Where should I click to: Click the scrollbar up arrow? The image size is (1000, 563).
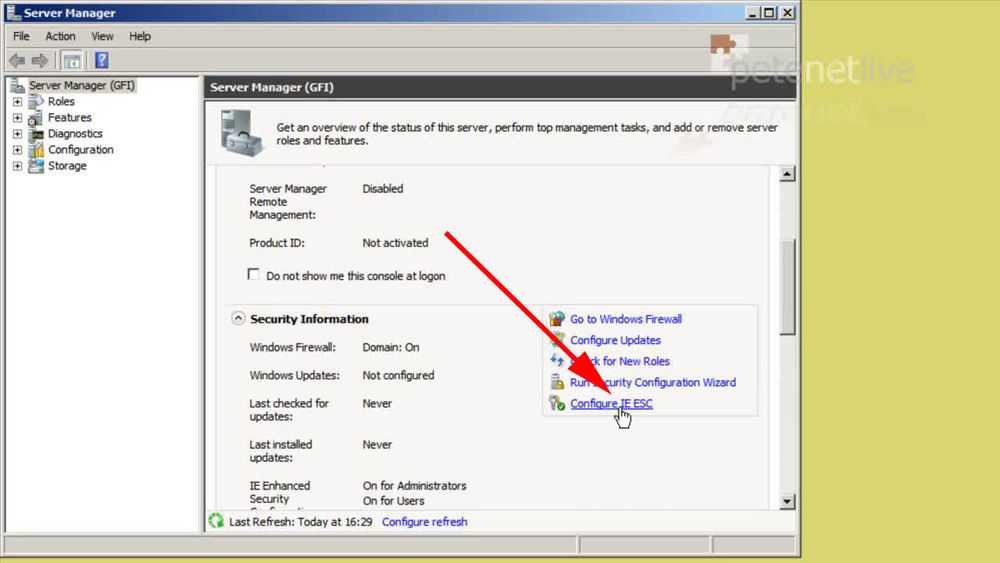[x=788, y=173]
